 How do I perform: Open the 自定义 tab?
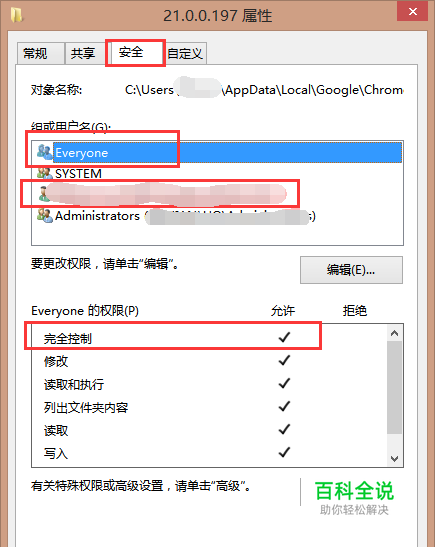(186, 53)
